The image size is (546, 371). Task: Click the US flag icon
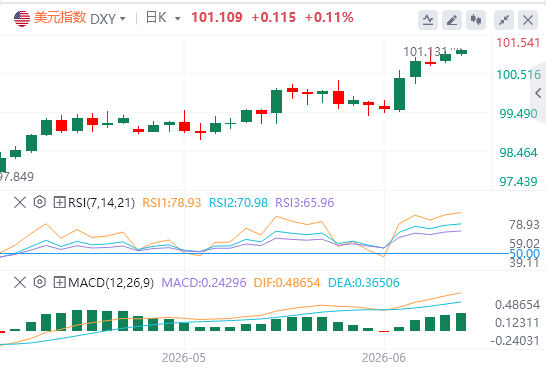point(22,18)
